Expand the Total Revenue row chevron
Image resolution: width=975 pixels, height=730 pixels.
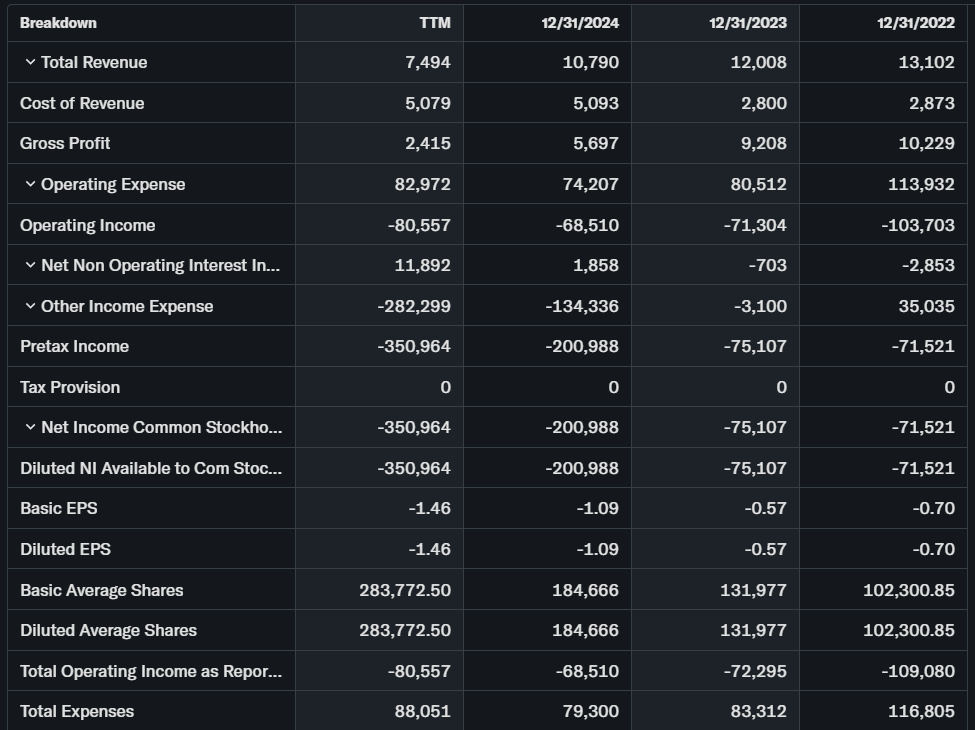point(30,63)
